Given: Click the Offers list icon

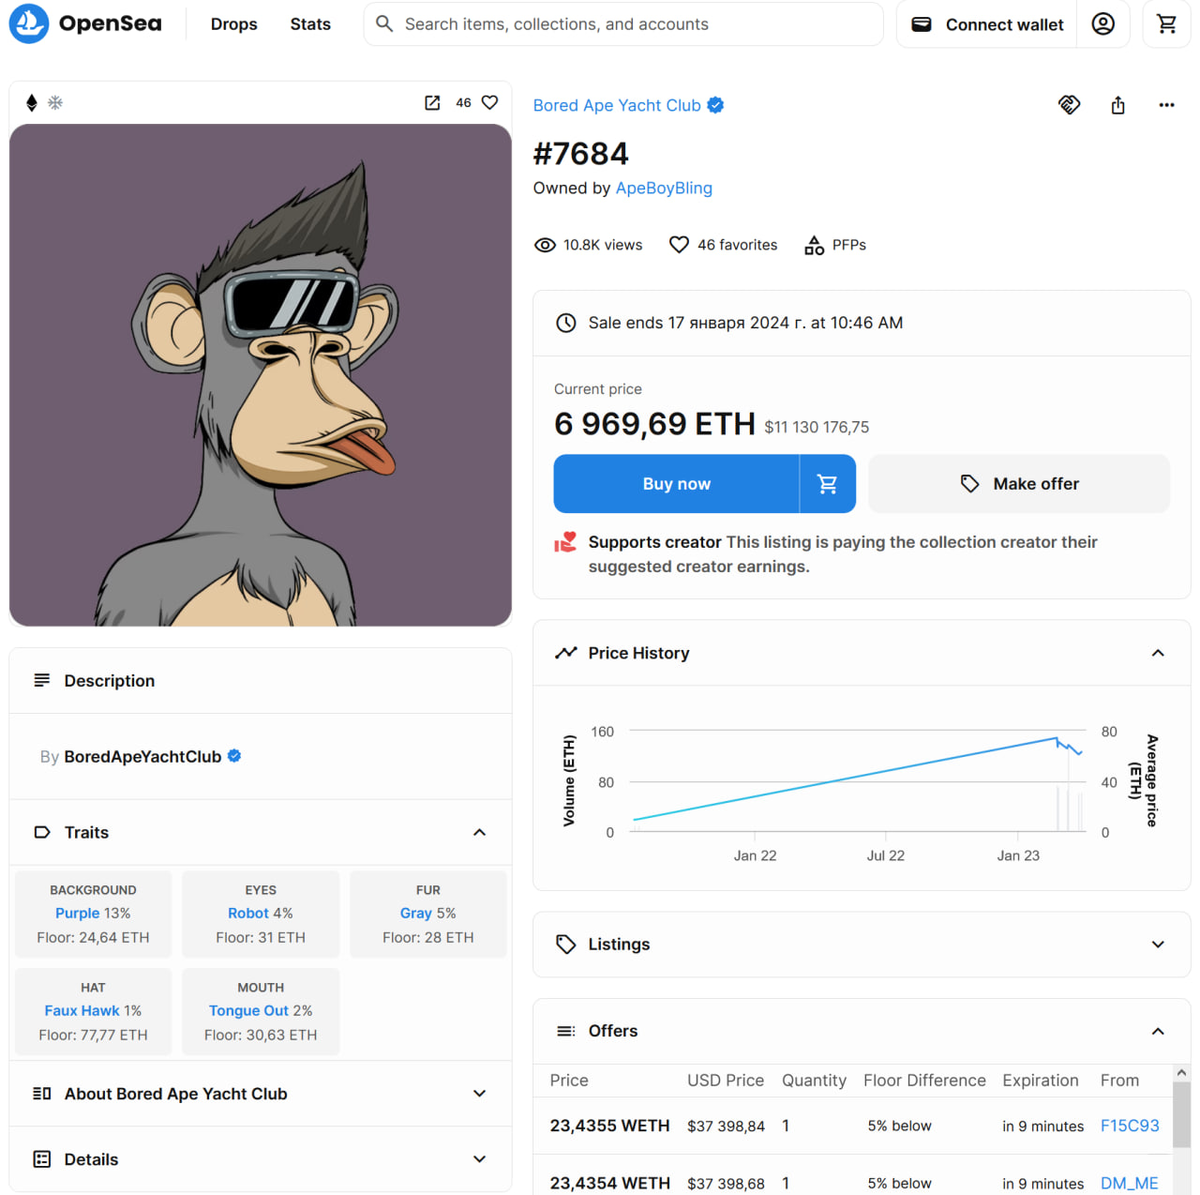Looking at the screenshot, I should pos(566,1031).
